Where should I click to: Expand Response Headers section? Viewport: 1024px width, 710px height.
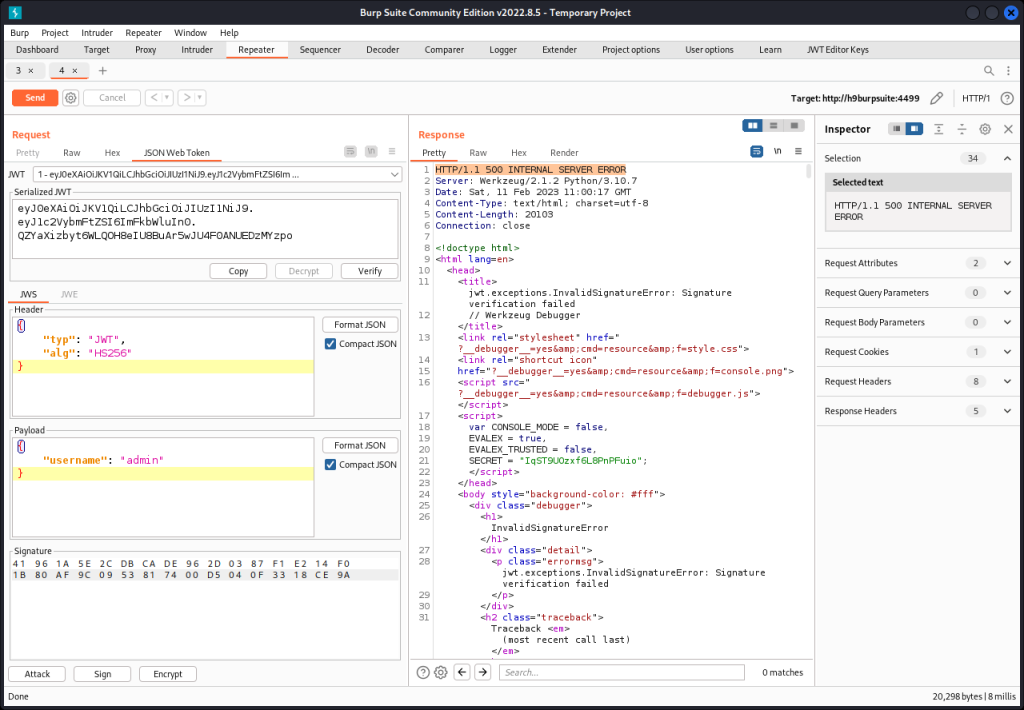pos(1008,411)
